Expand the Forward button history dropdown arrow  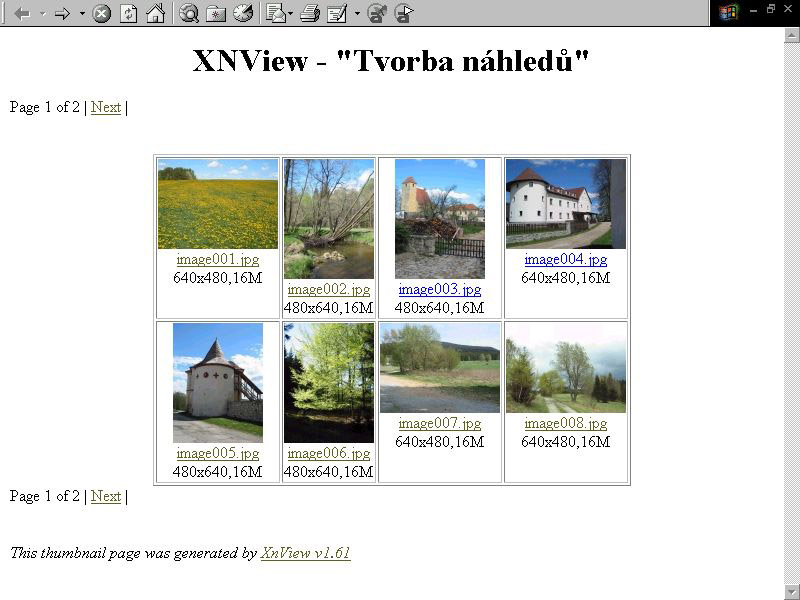82,13
